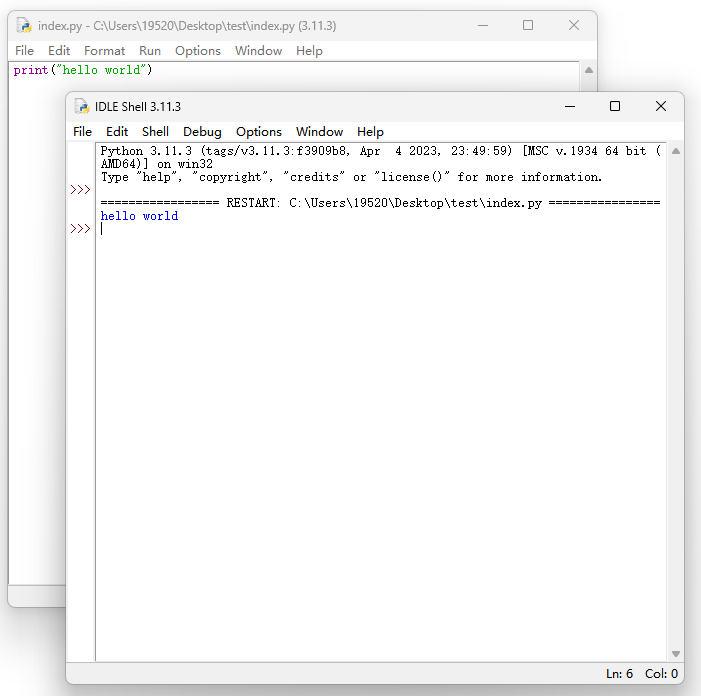Click the Python icon in IDLE Shell title bar
This screenshot has width=701, height=696.
(x=82, y=106)
